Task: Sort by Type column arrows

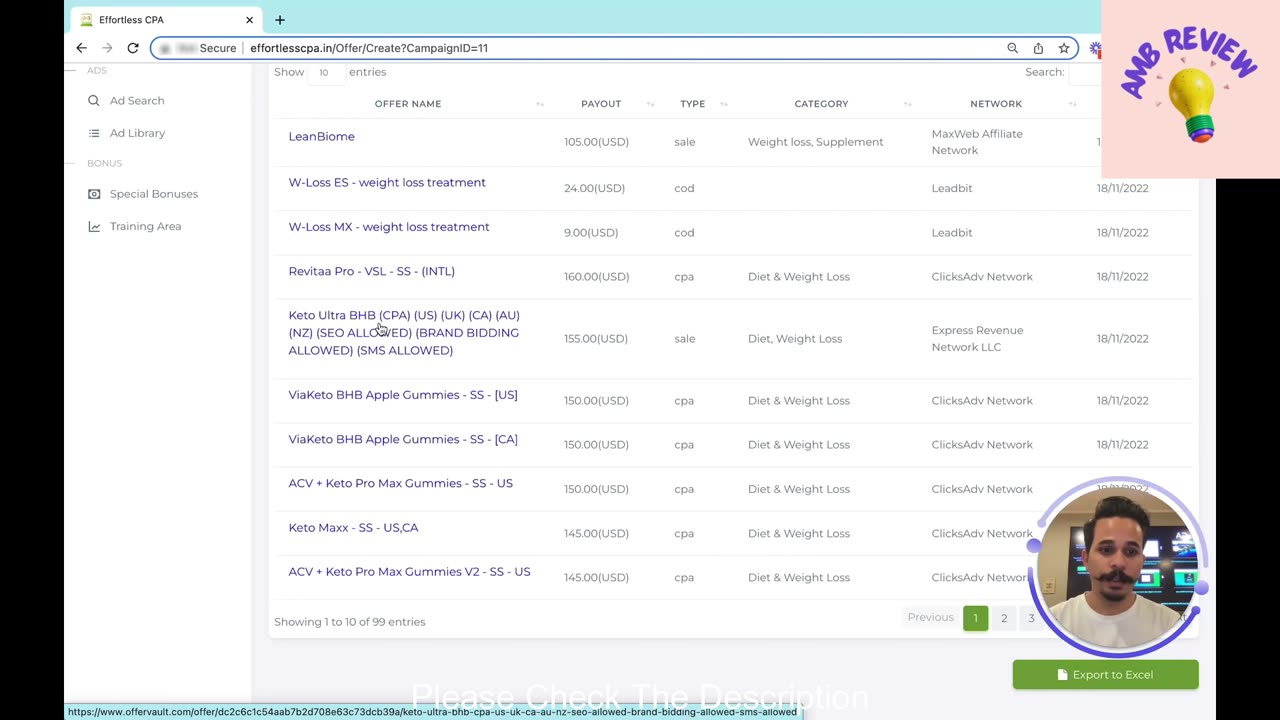Action: [724, 104]
